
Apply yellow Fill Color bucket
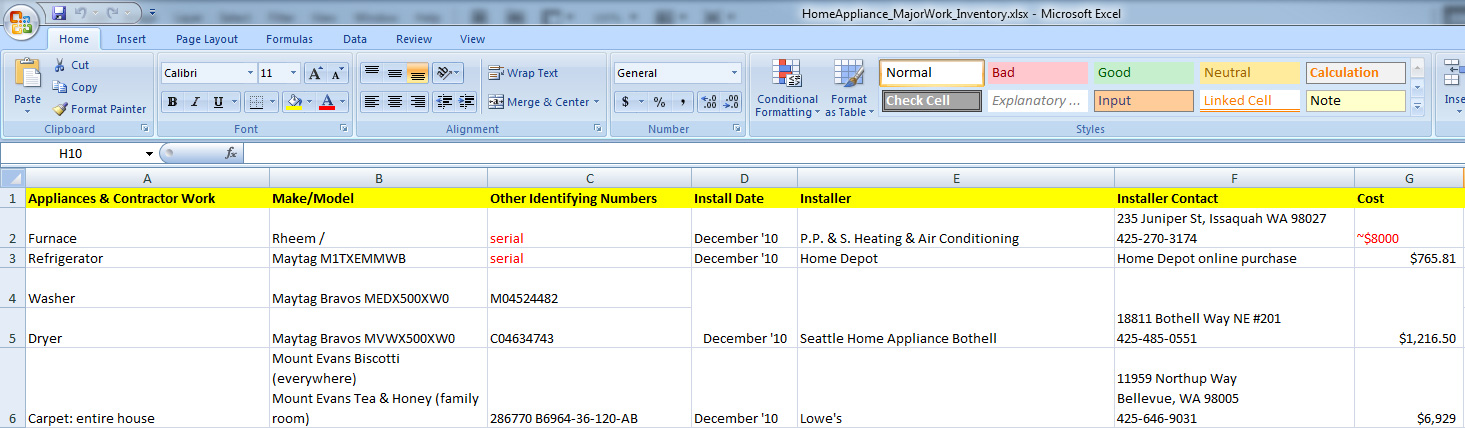(293, 102)
